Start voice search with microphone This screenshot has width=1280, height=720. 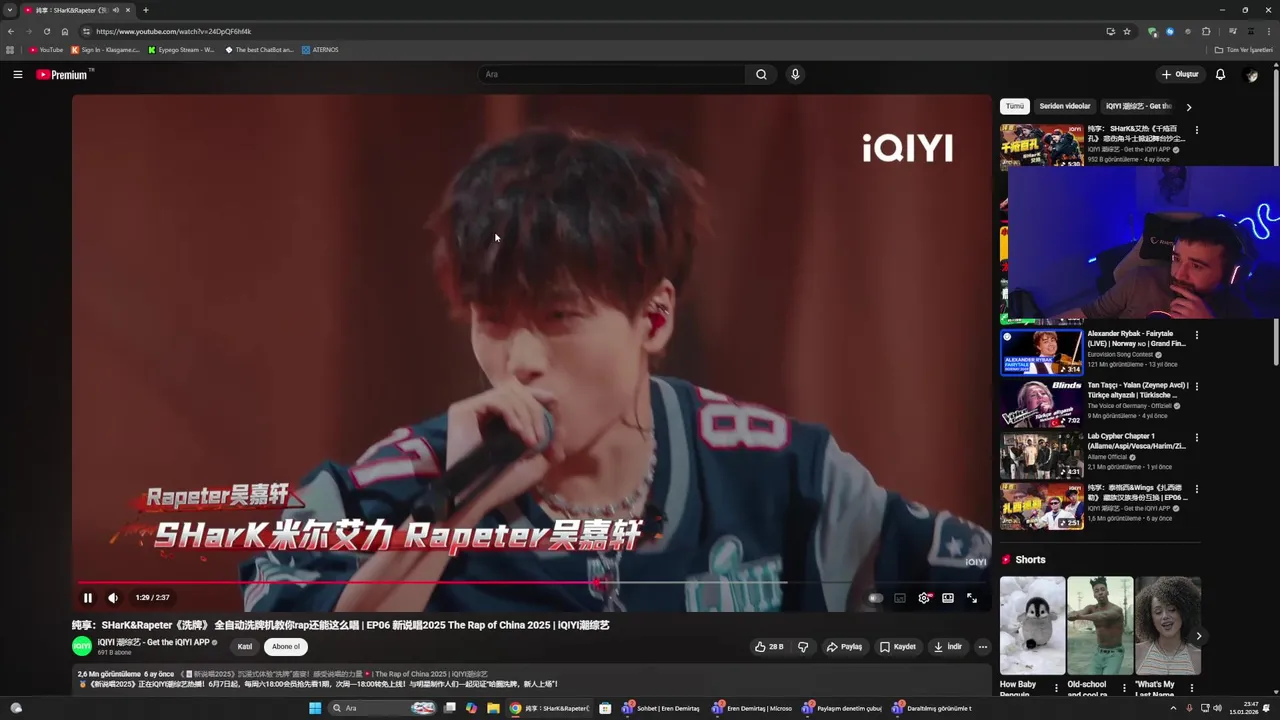coord(795,74)
